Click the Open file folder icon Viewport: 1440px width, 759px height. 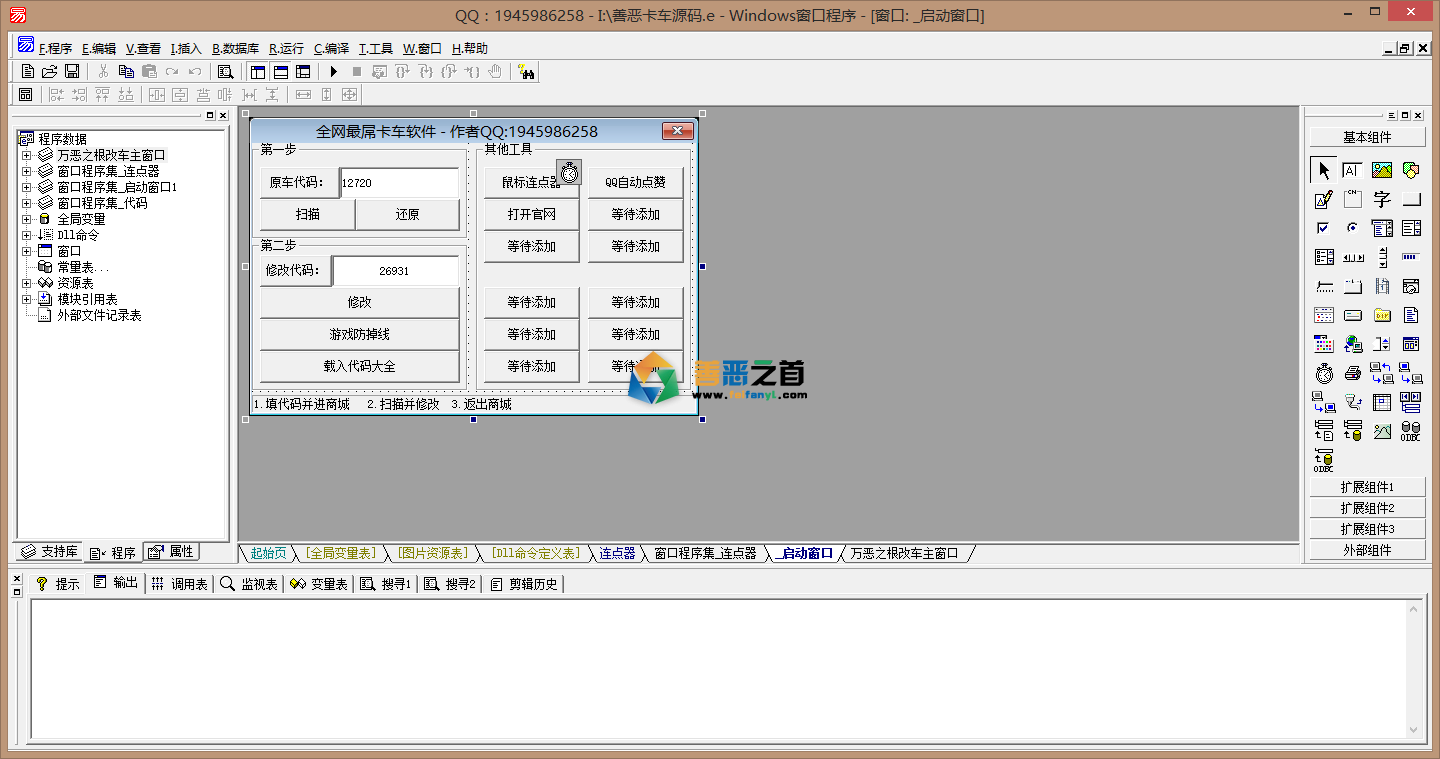(49, 71)
